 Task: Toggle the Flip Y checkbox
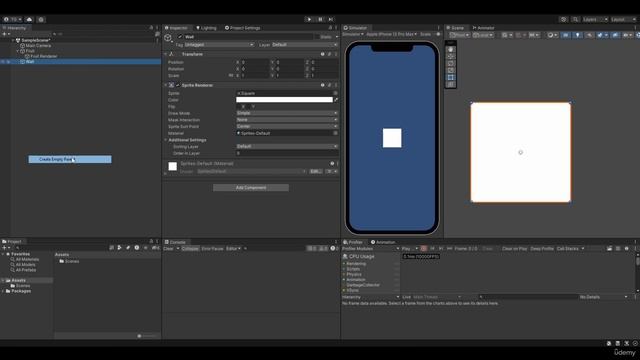coord(248,107)
